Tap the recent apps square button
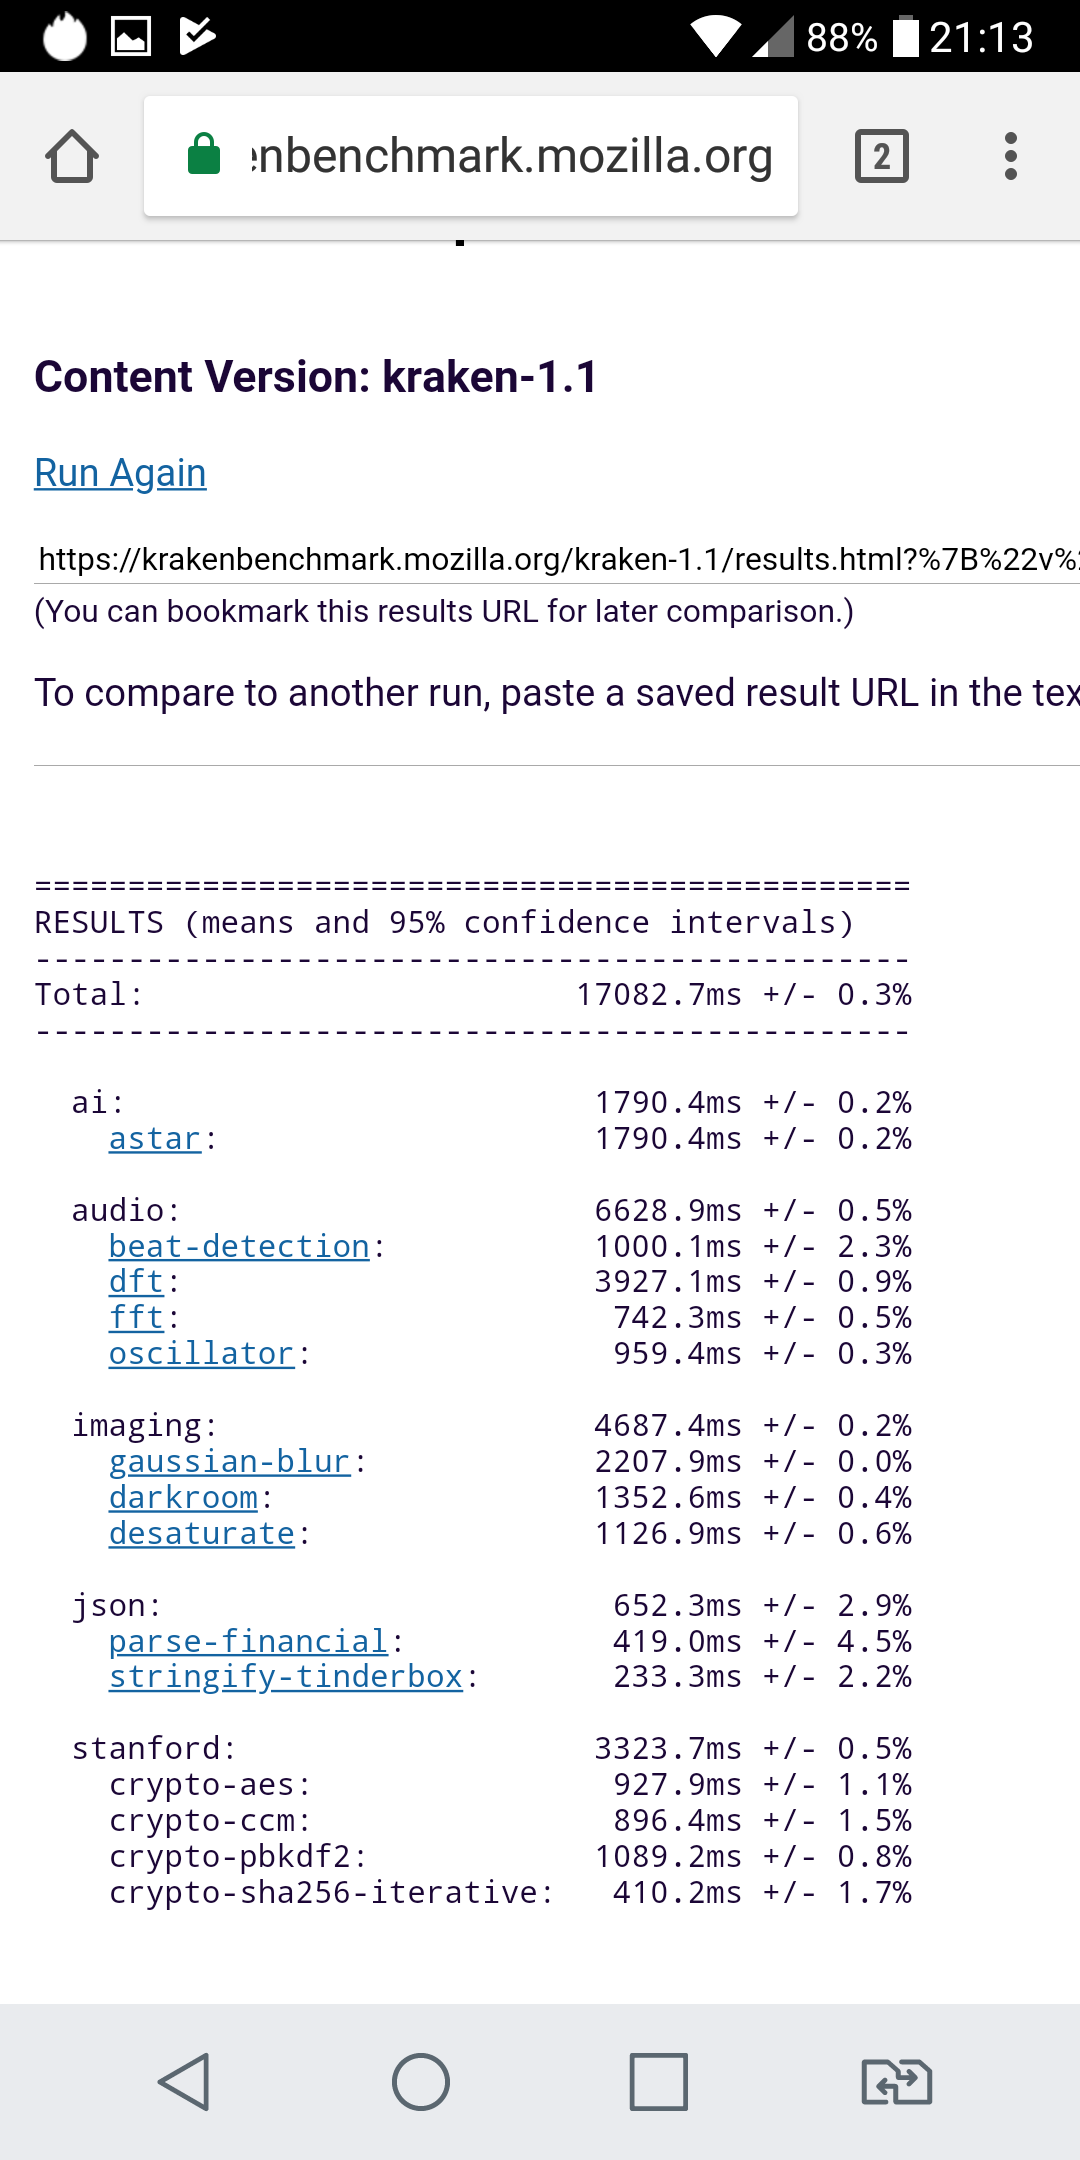The height and width of the screenshot is (2160, 1080). [x=658, y=2082]
